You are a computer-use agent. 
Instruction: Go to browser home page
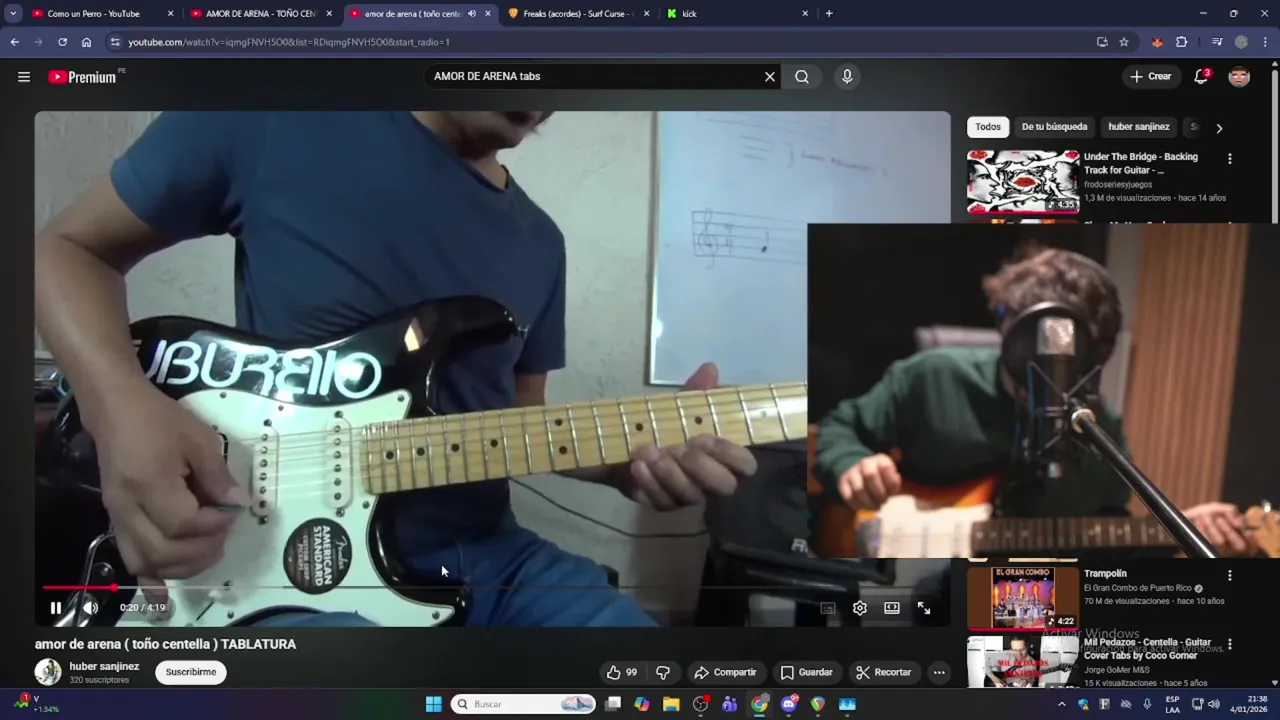pyautogui.click(x=87, y=42)
